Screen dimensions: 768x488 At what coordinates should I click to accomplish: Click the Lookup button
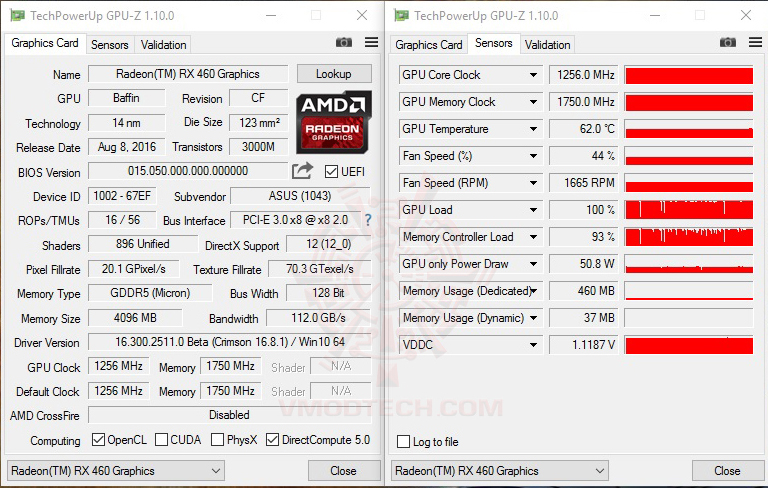(x=334, y=74)
